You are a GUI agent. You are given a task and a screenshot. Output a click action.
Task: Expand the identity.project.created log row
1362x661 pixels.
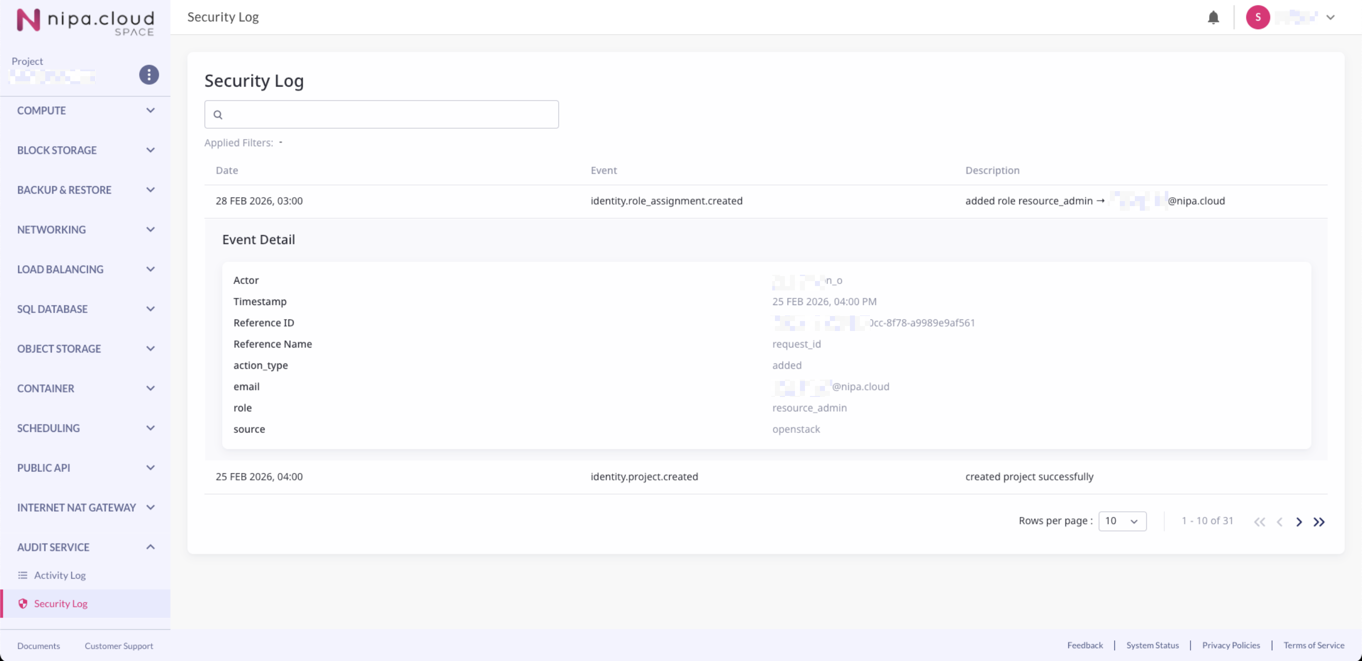(x=644, y=477)
